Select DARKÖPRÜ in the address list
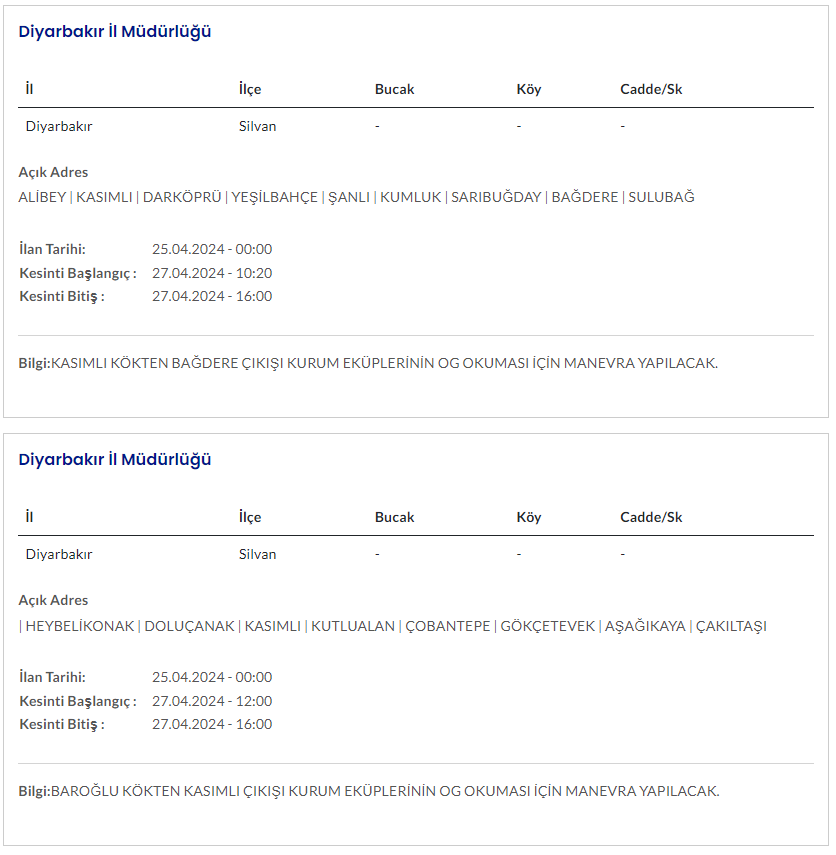The image size is (836, 855). coord(182,197)
